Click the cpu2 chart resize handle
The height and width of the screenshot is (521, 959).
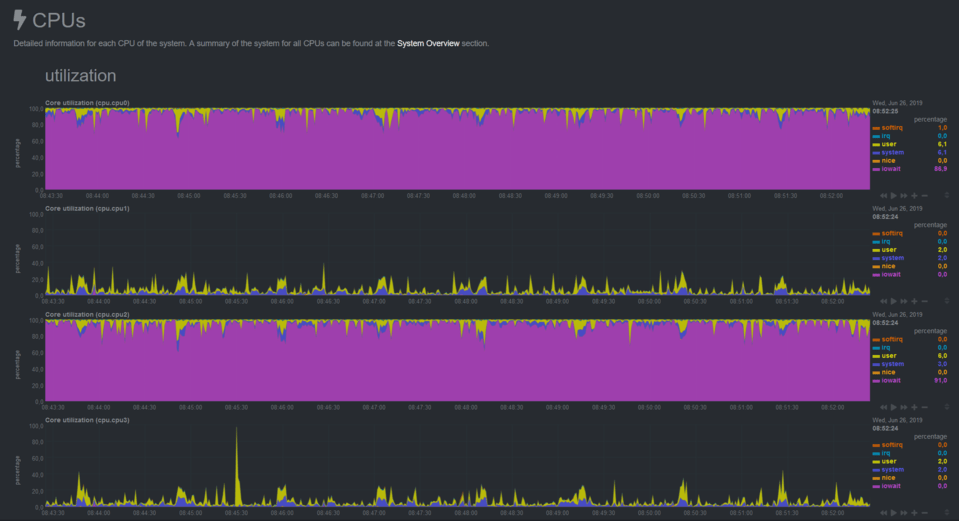[x=947, y=407]
